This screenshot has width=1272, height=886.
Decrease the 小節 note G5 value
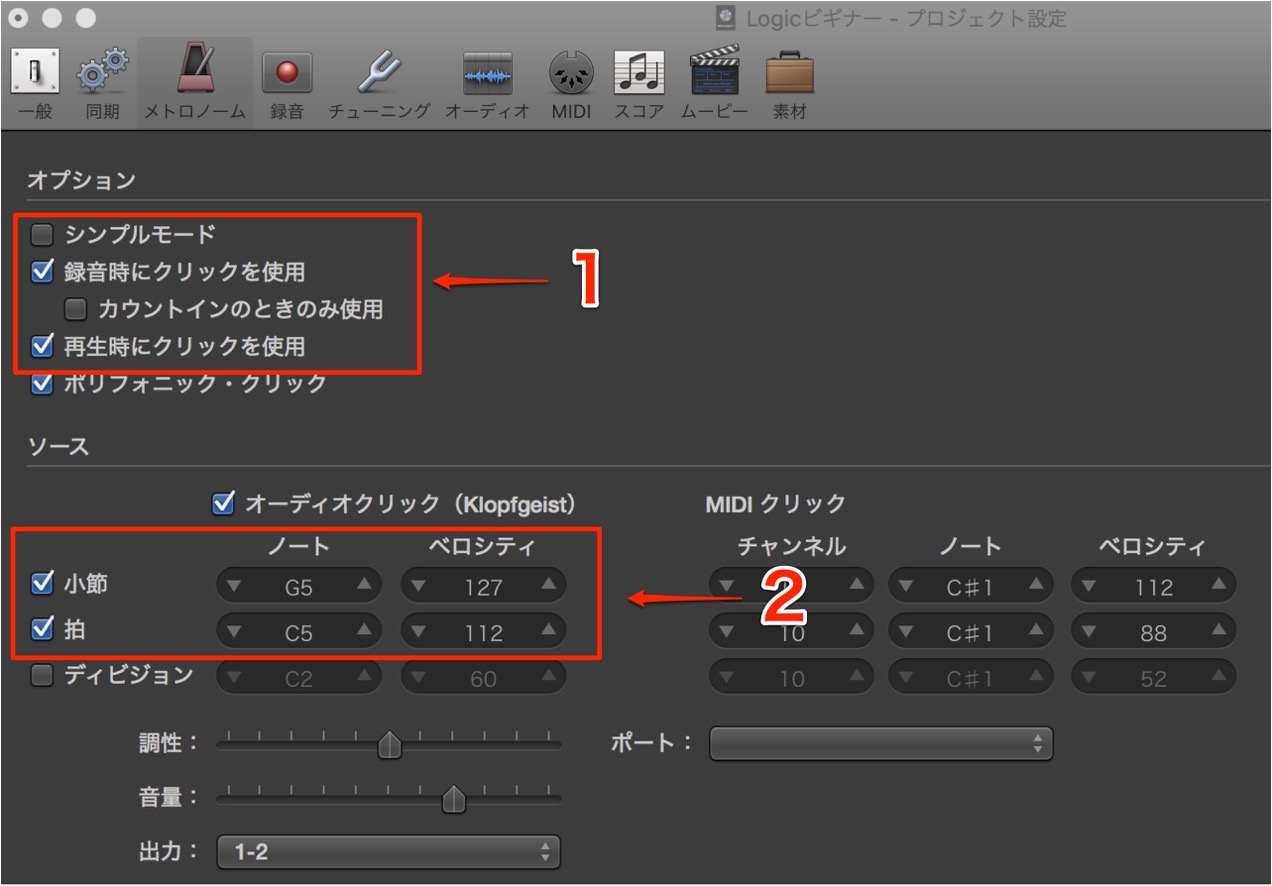click(x=234, y=586)
